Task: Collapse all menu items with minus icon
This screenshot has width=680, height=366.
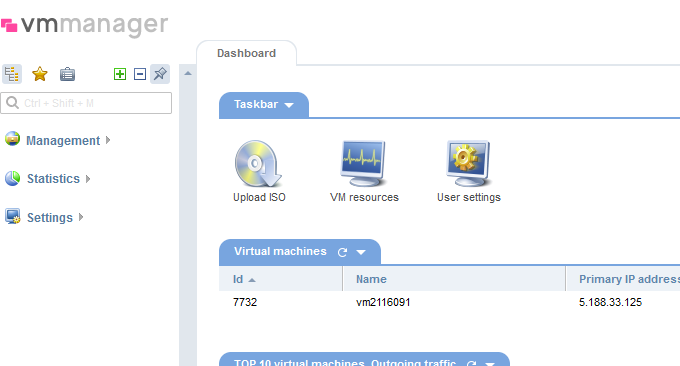Action: click(140, 74)
